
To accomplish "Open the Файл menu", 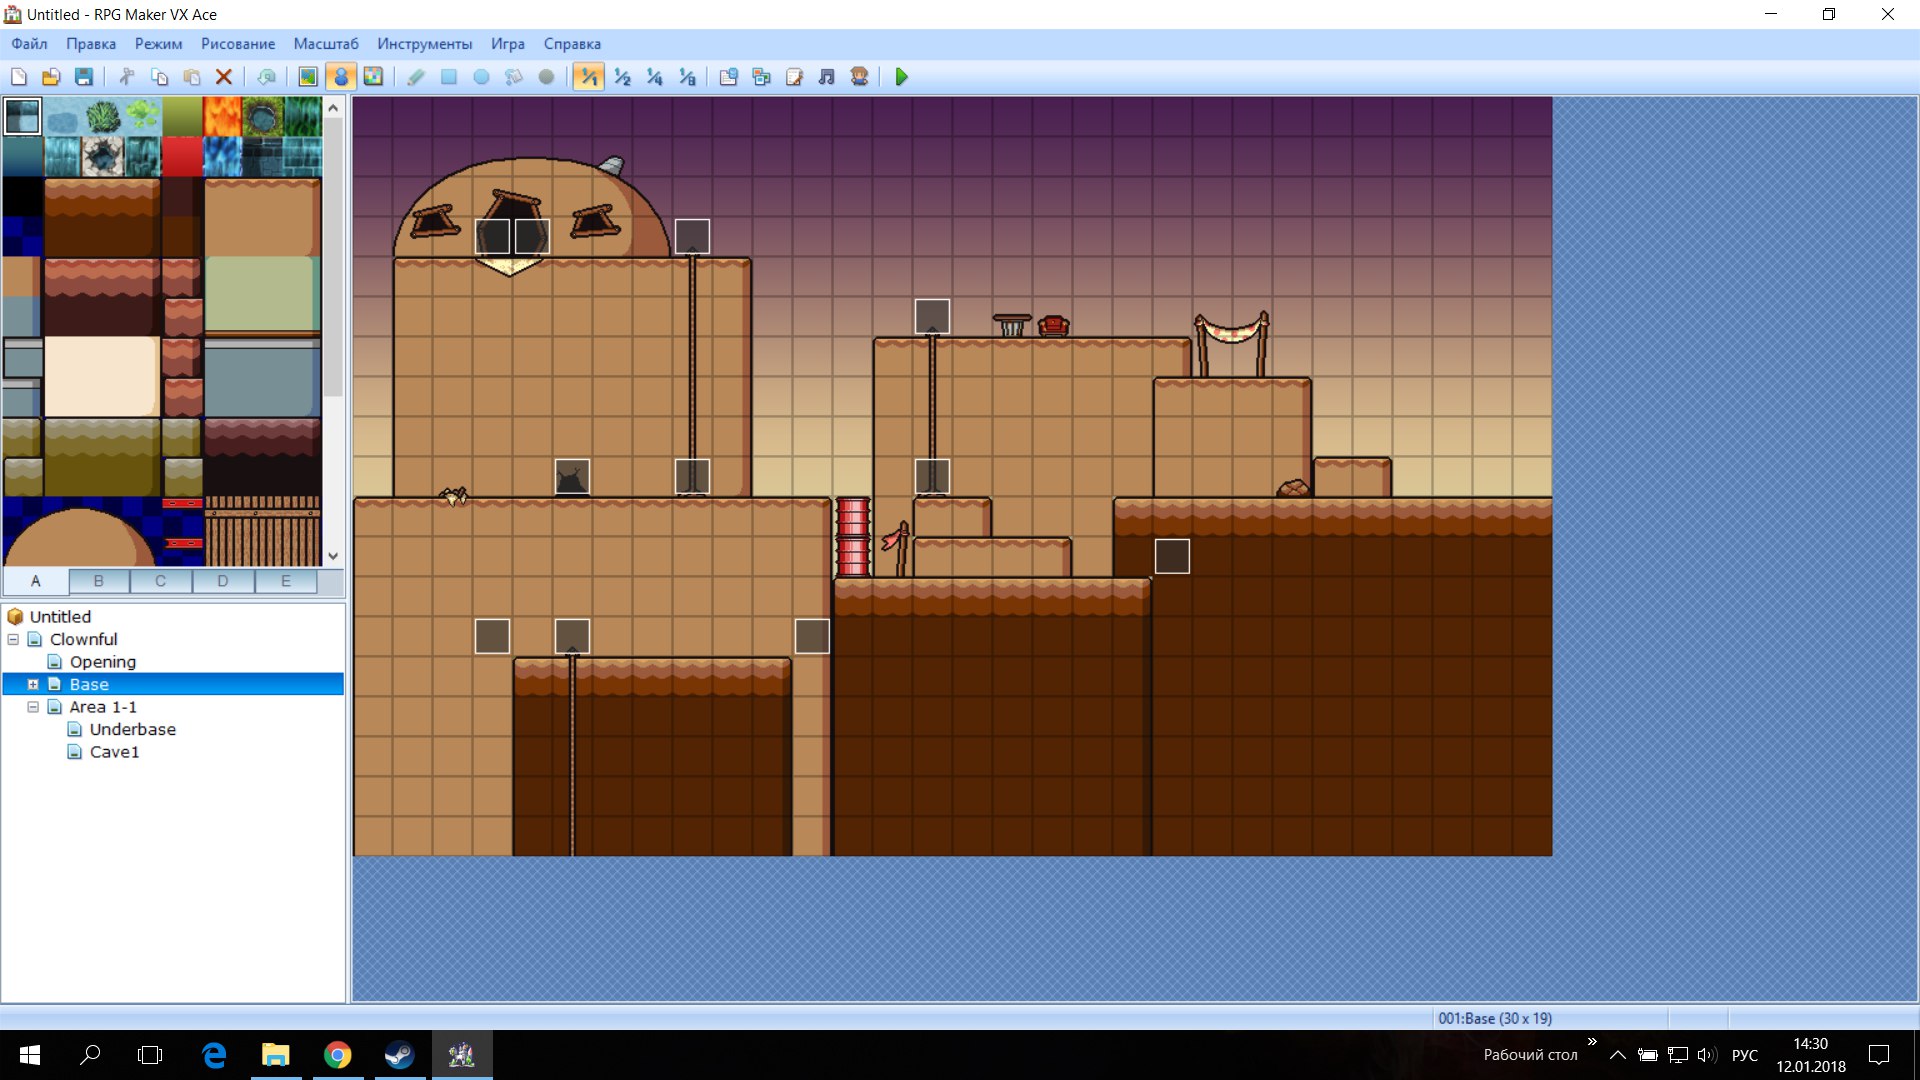I will (x=29, y=44).
